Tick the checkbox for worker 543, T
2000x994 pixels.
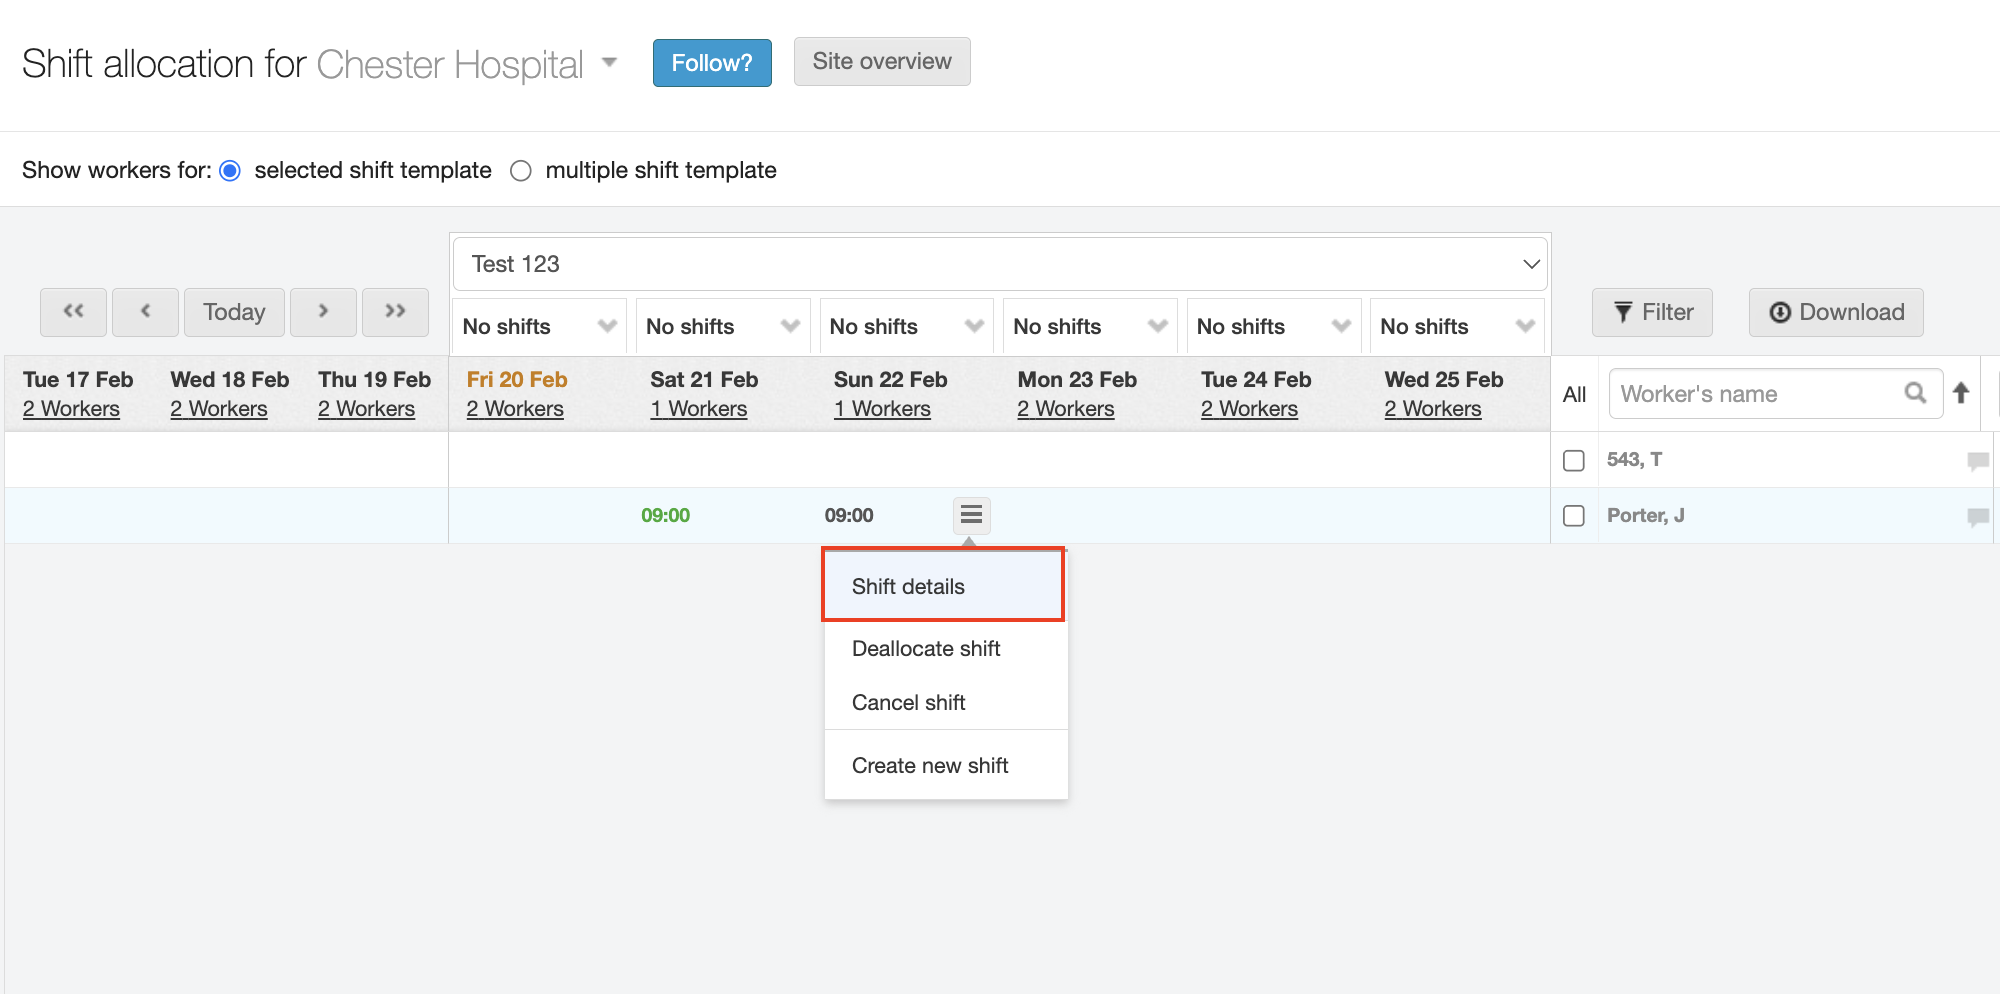1574,460
